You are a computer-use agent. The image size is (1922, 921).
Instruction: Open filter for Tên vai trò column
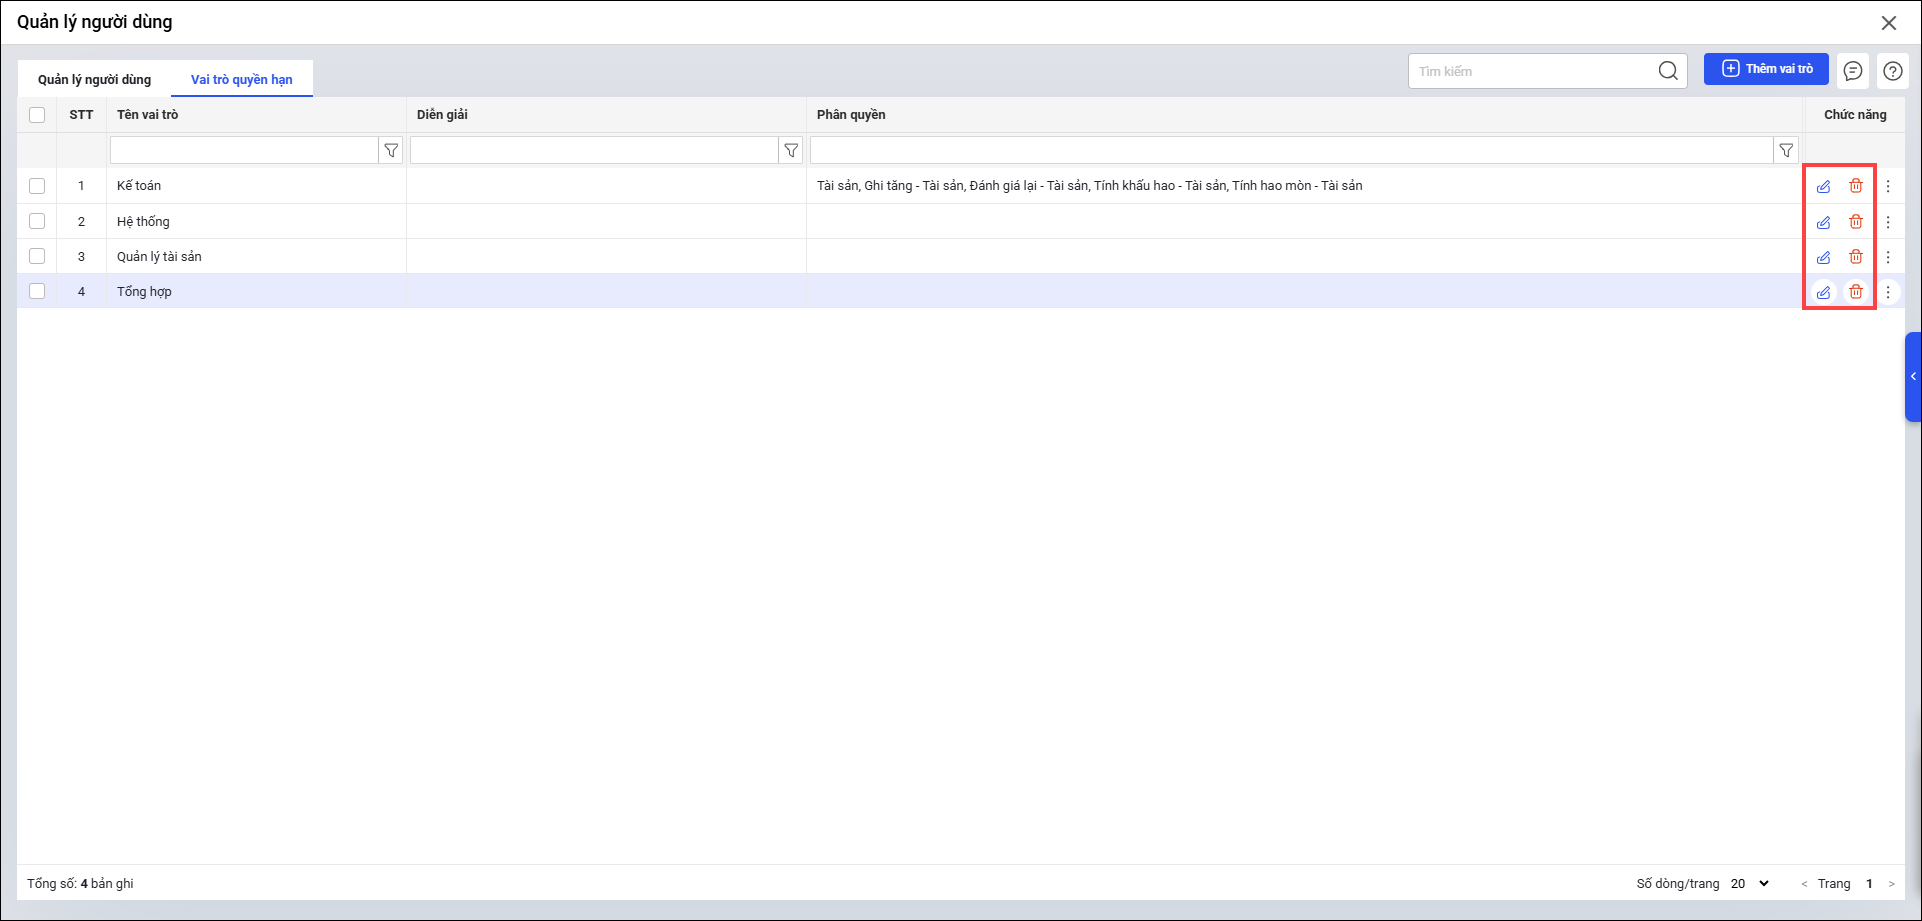pyautogui.click(x=391, y=151)
